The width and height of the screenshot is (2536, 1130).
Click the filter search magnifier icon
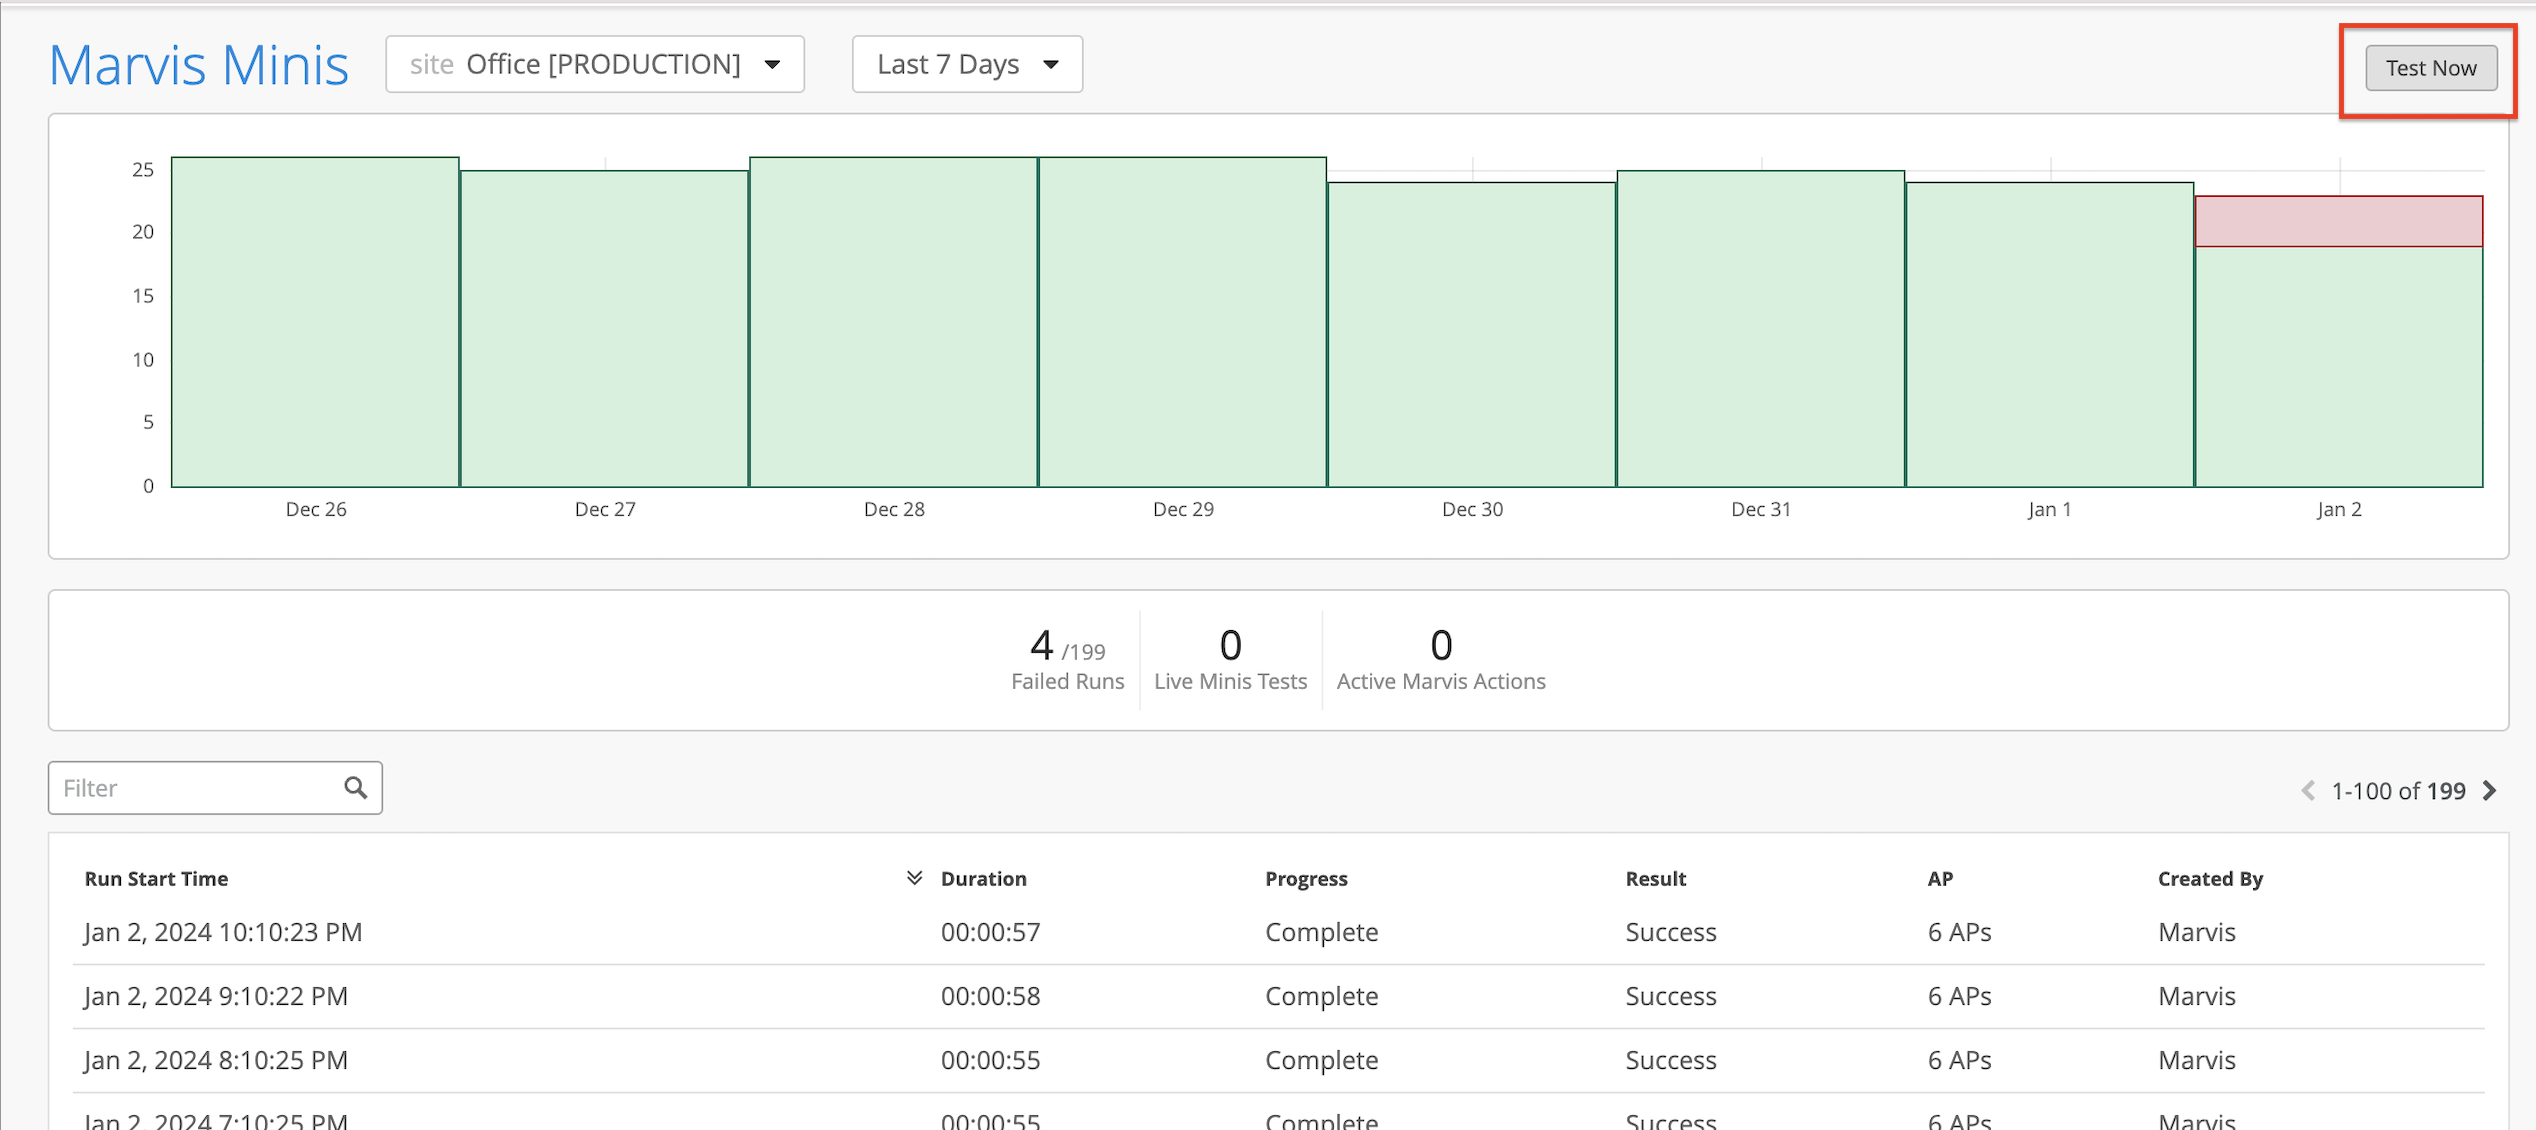pos(355,788)
